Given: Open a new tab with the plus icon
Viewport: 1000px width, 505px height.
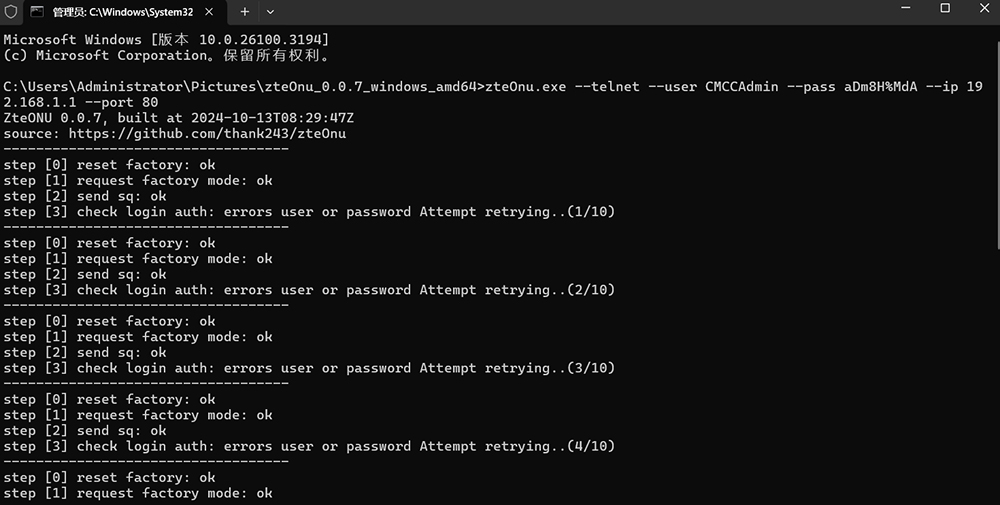Looking at the screenshot, I should (245, 11).
